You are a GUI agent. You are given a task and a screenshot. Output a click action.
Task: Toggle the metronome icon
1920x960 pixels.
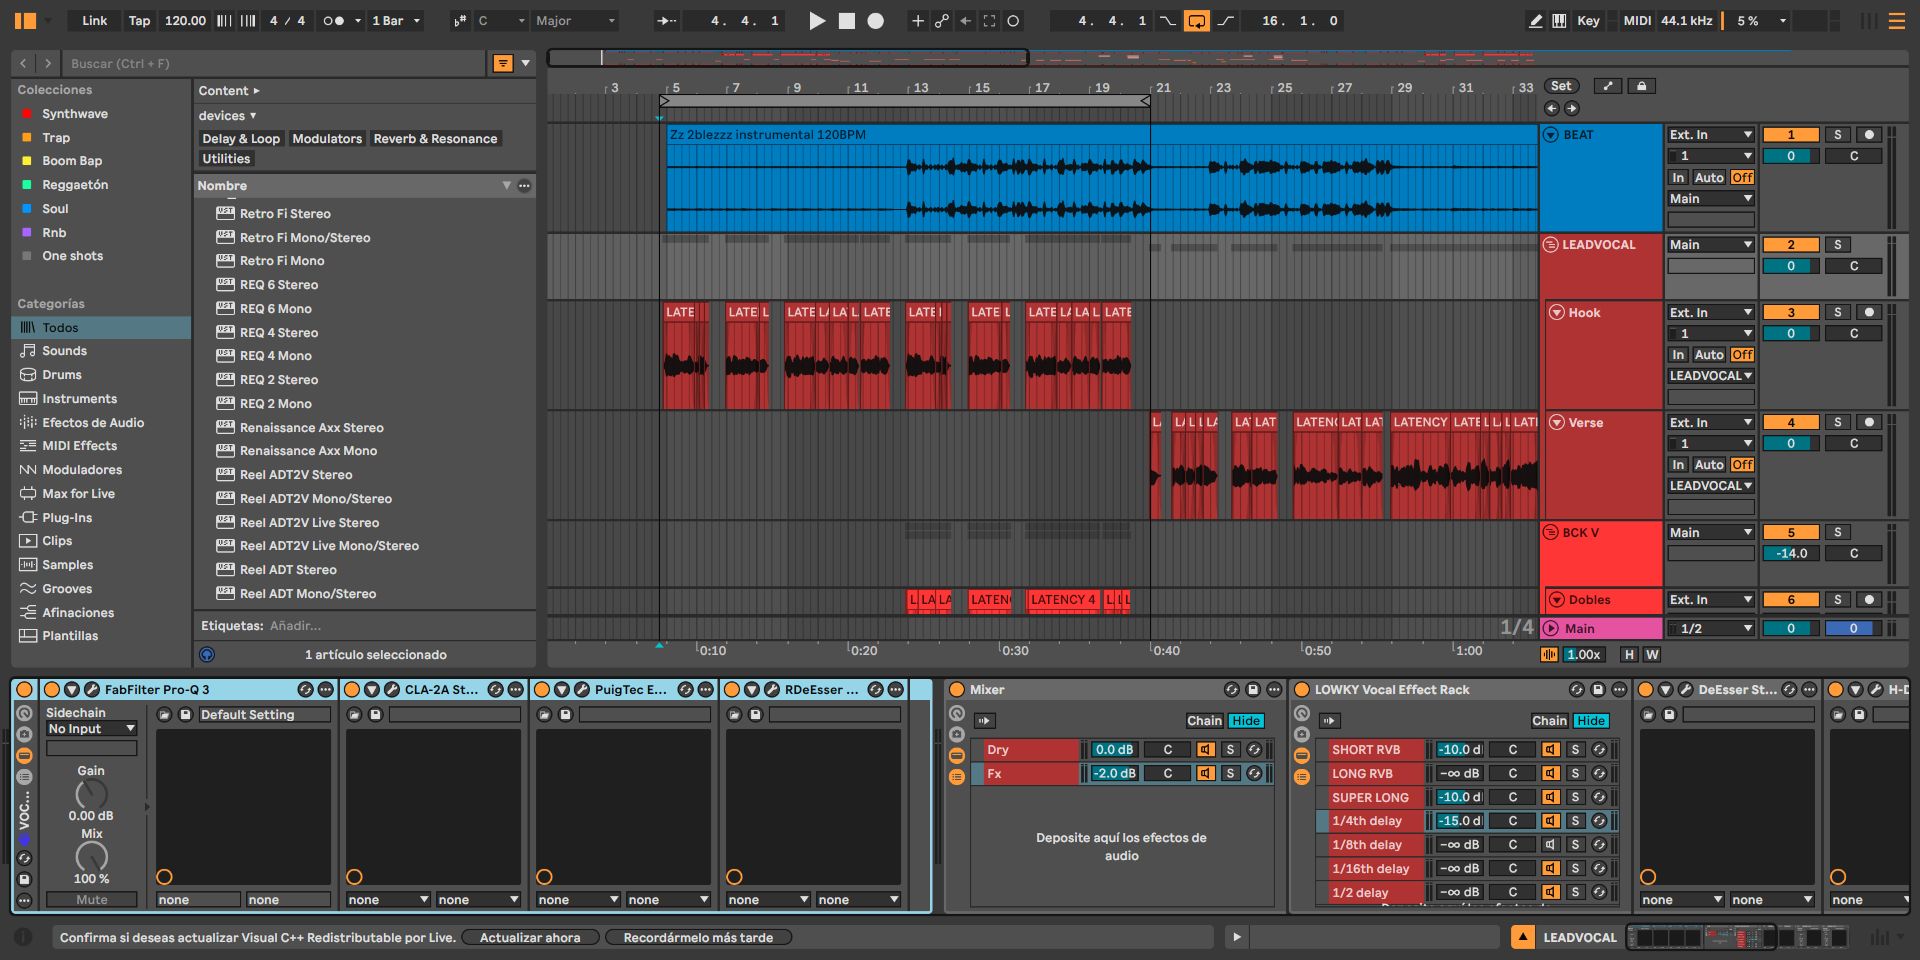coord(333,21)
